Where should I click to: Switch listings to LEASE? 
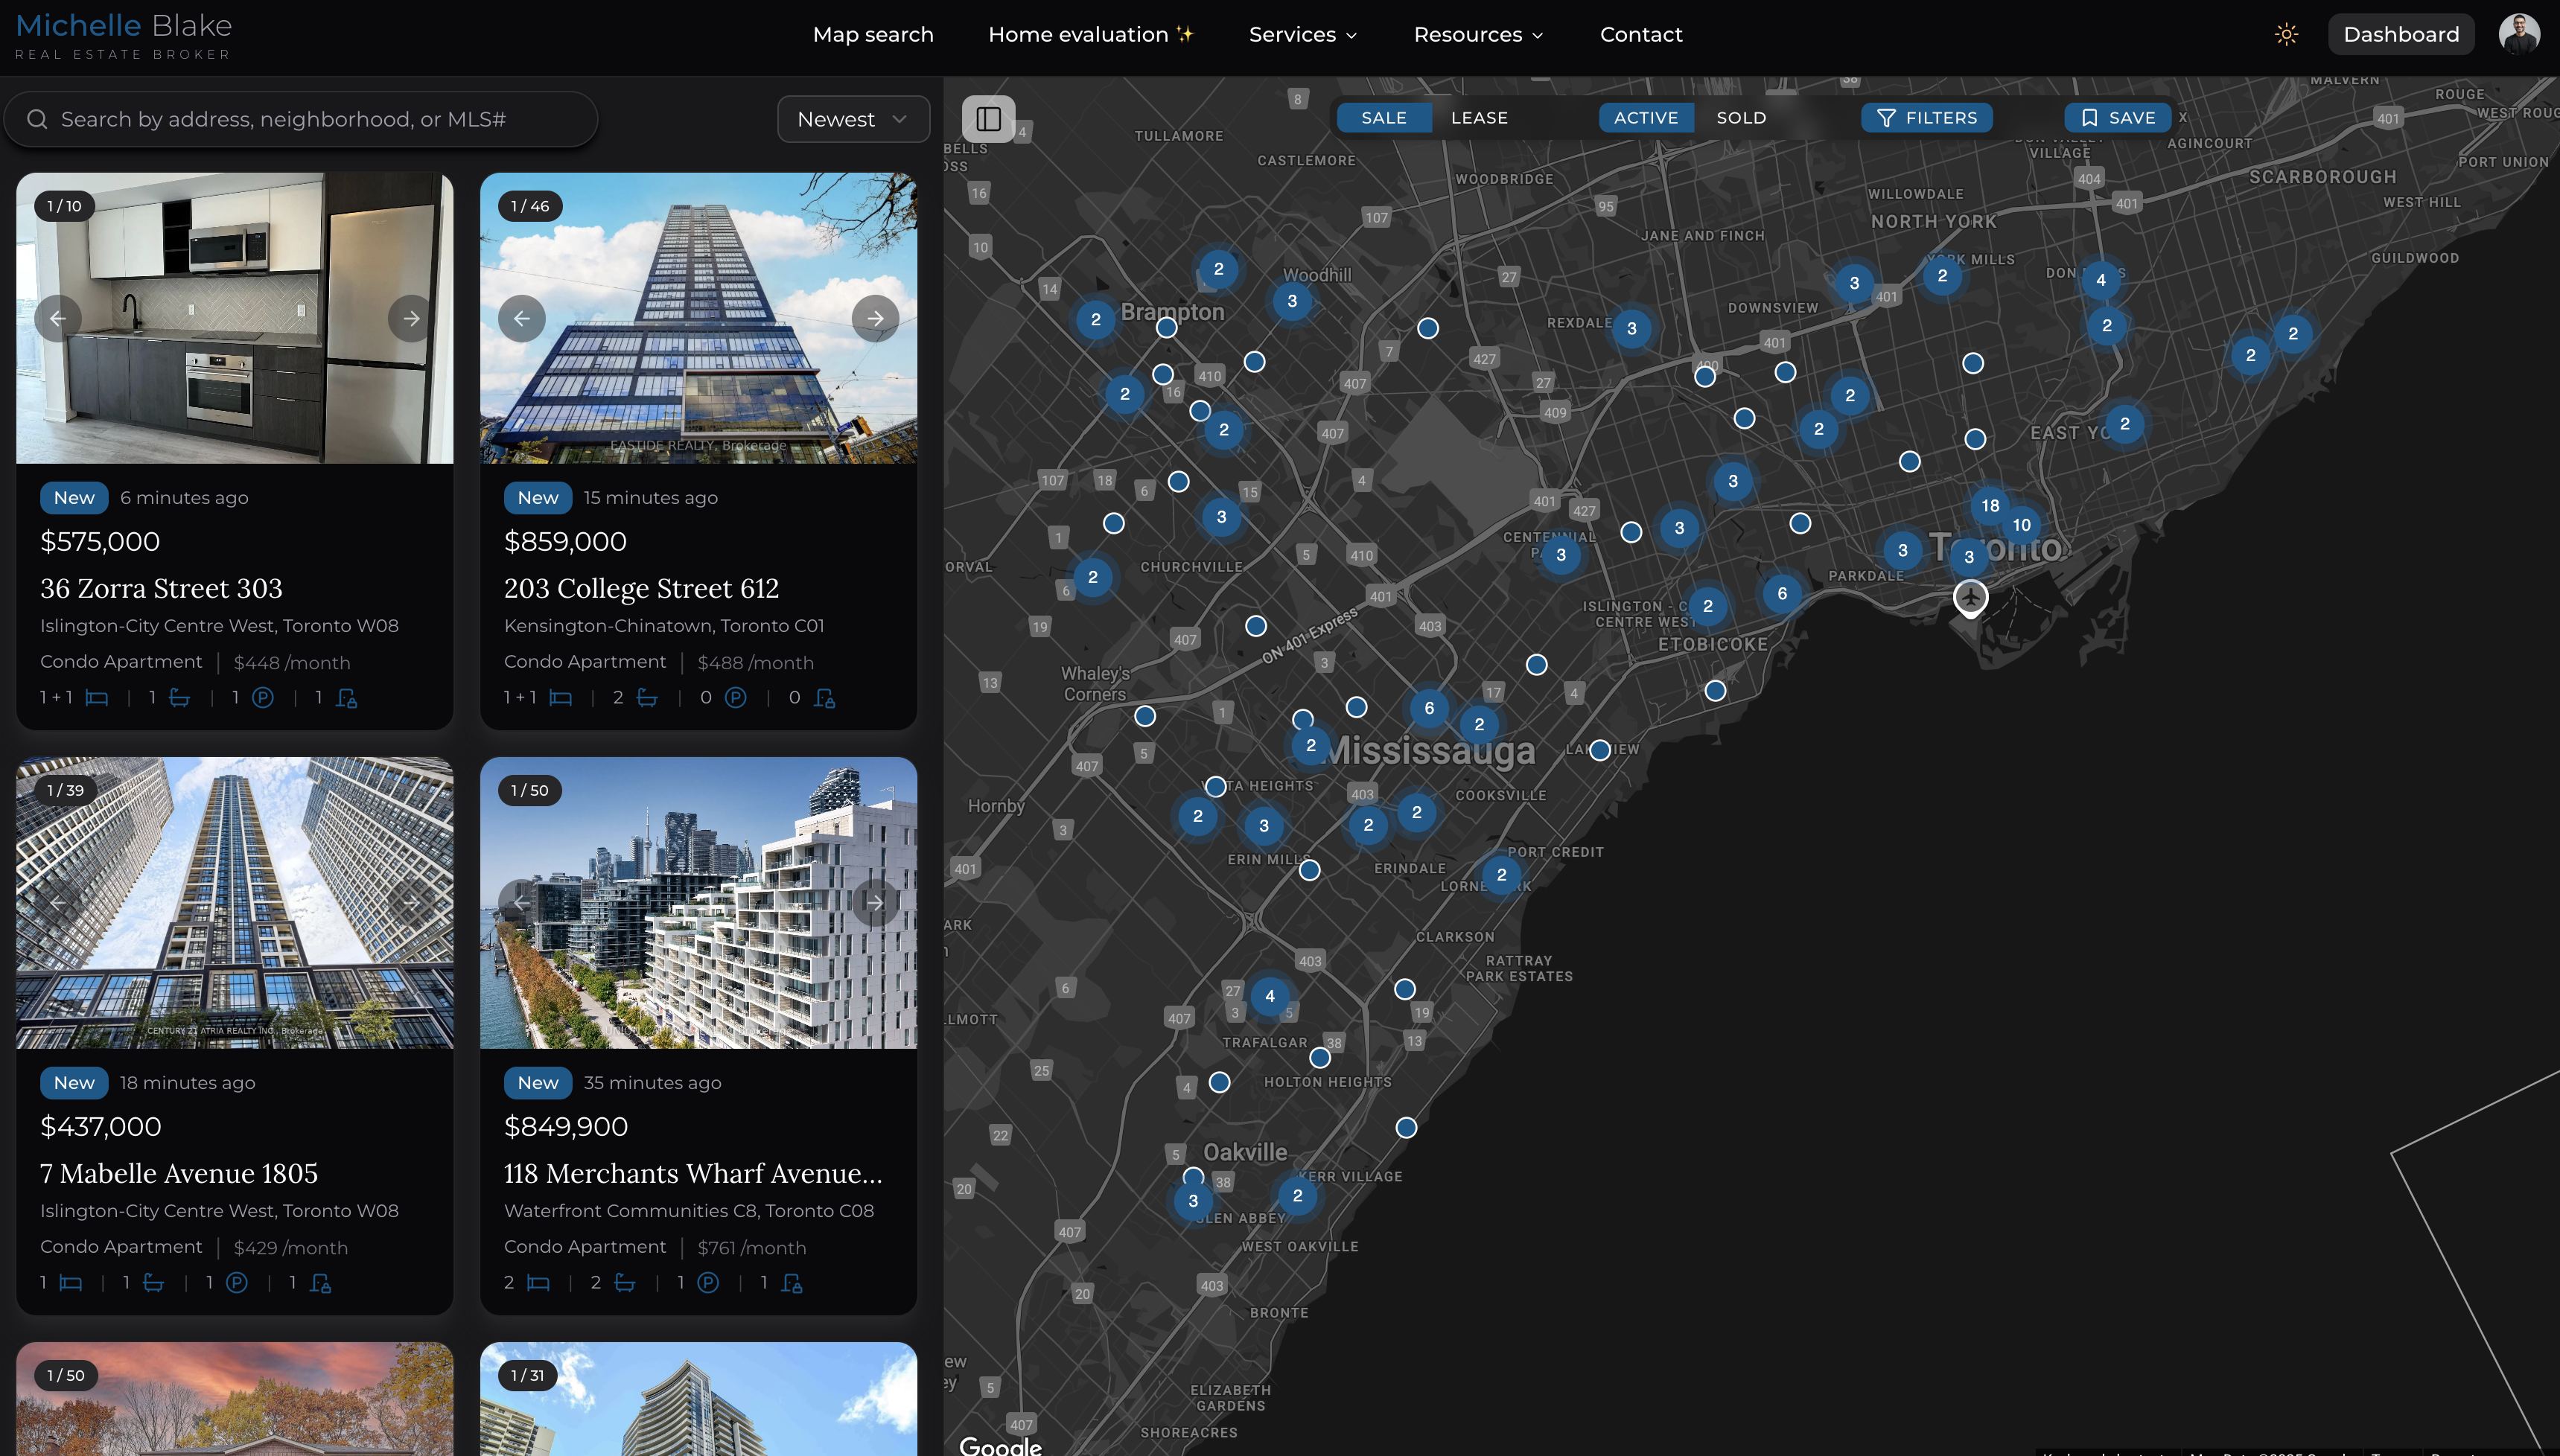(x=1479, y=118)
